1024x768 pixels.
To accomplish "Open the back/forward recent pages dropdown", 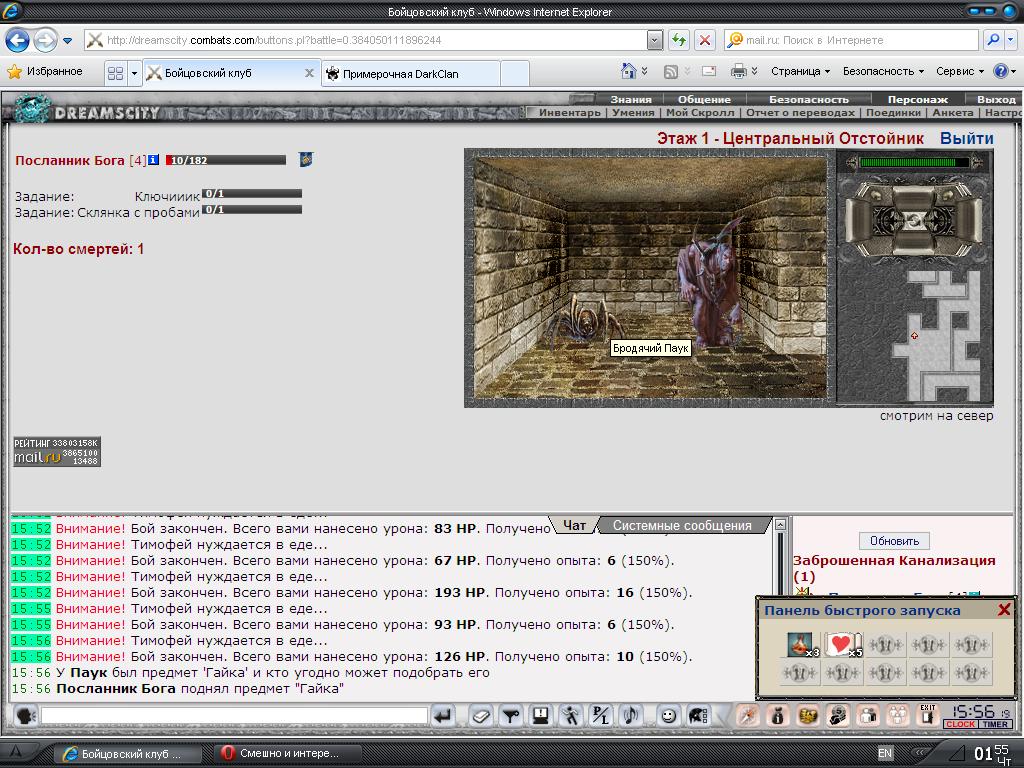I will (x=67, y=40).
